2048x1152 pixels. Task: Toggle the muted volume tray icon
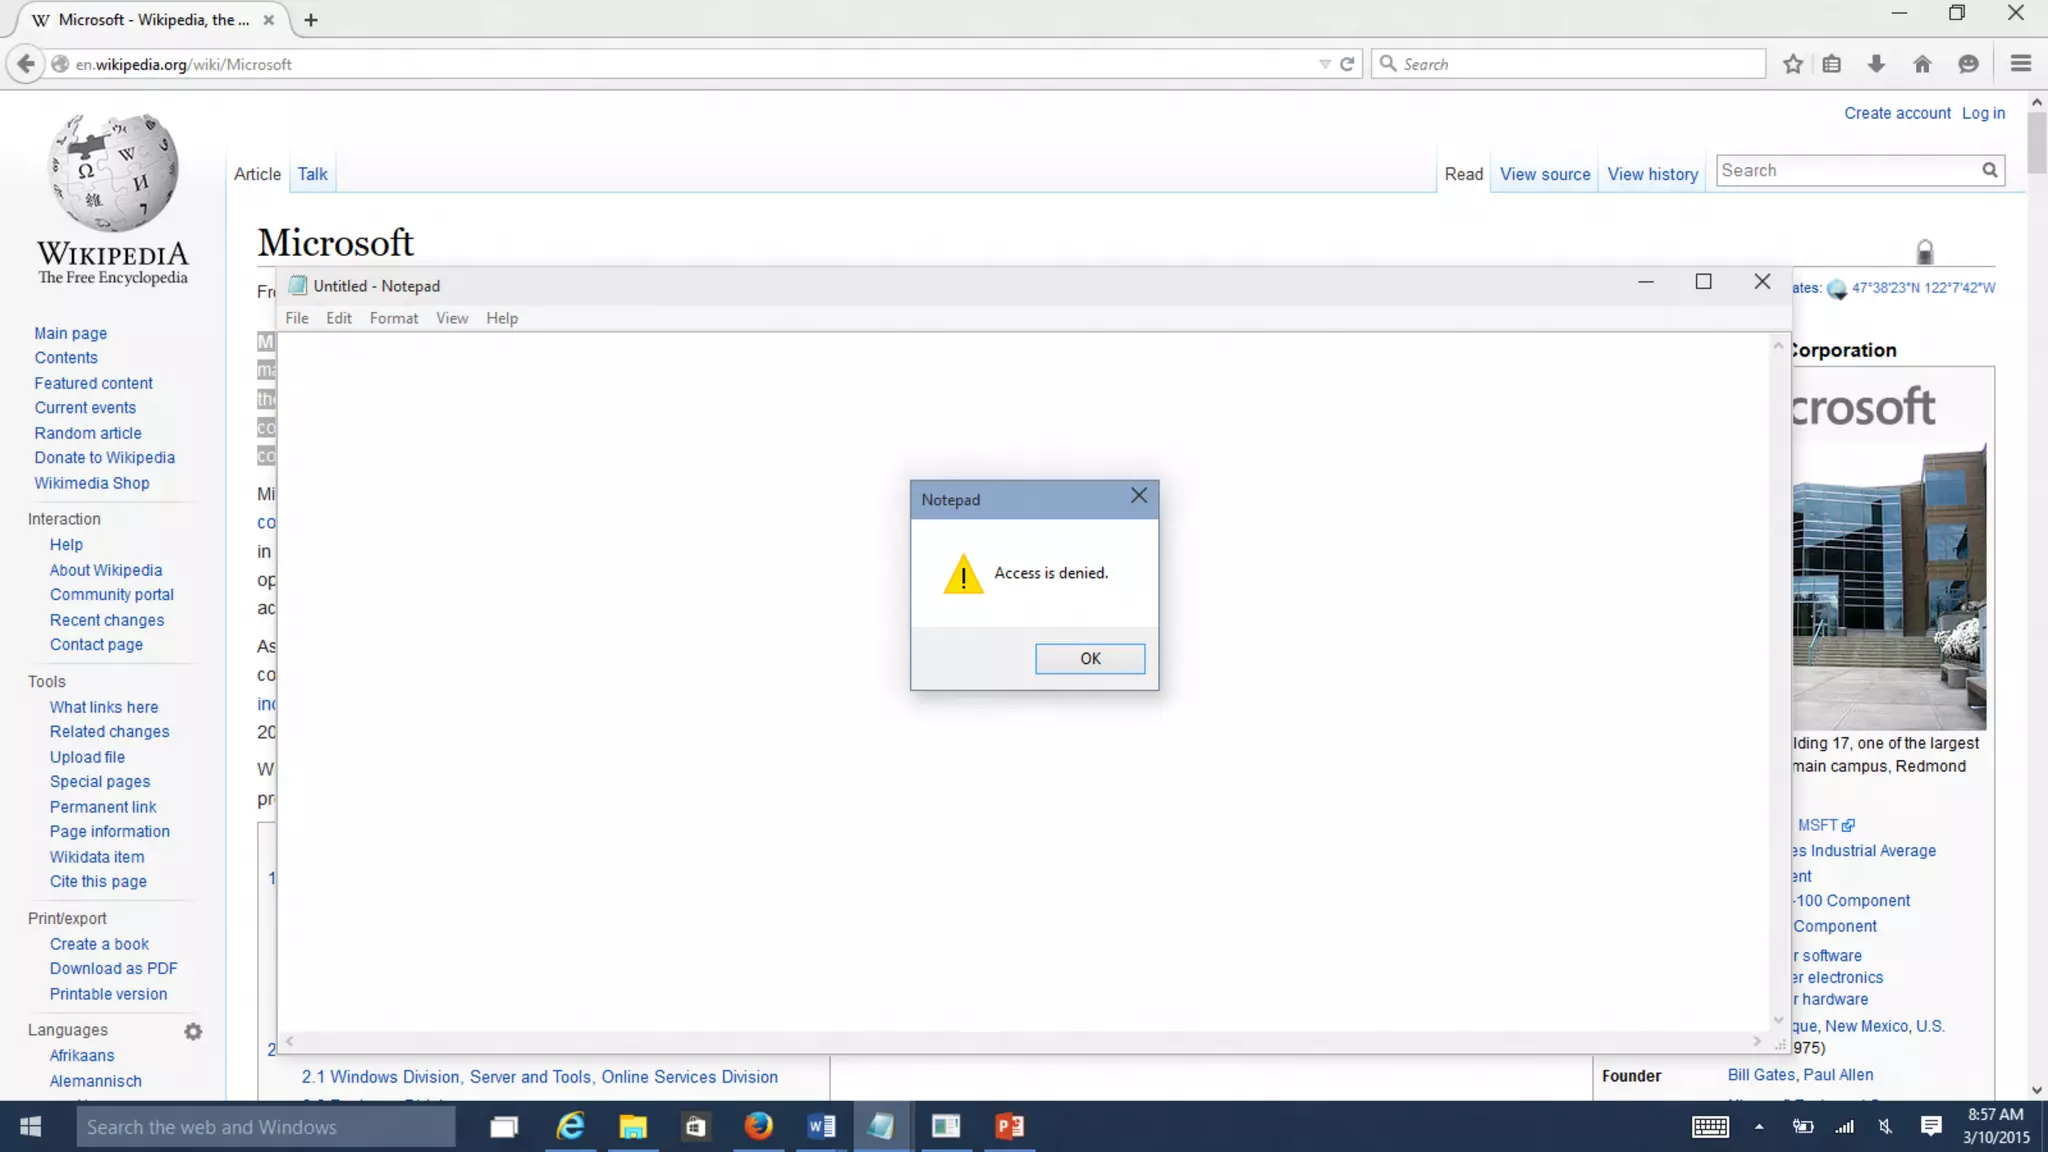pos(1885,1127)
